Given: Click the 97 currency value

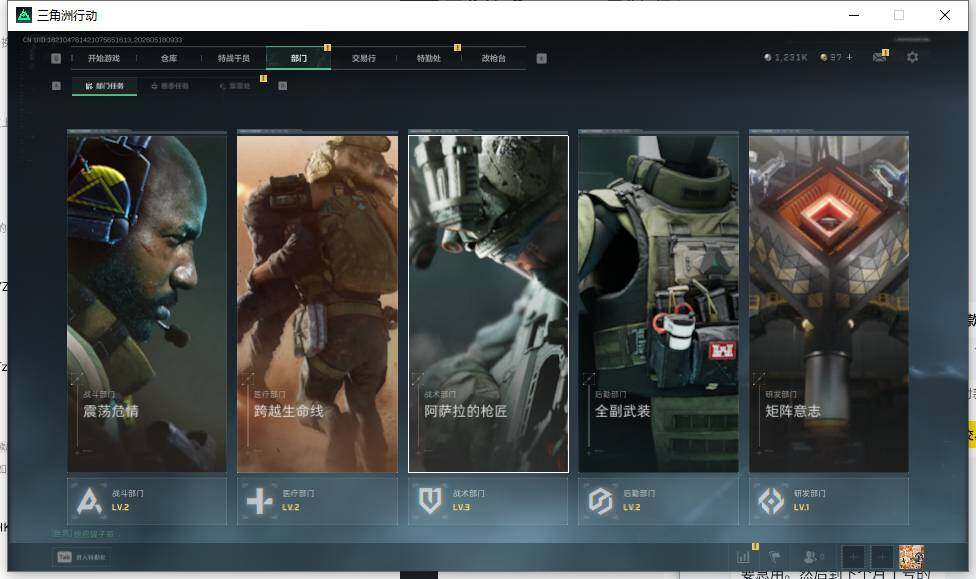Looking at the screenshot, I should [x=835, y=57].
